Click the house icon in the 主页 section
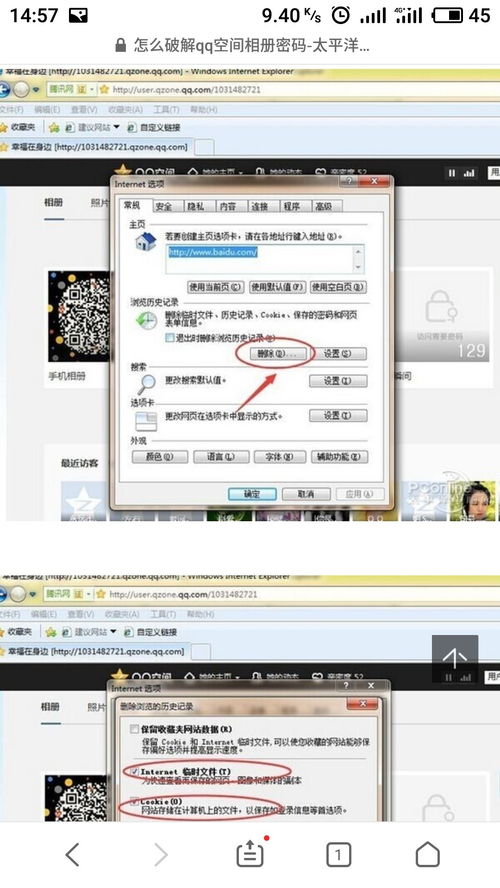 [146, 242]
